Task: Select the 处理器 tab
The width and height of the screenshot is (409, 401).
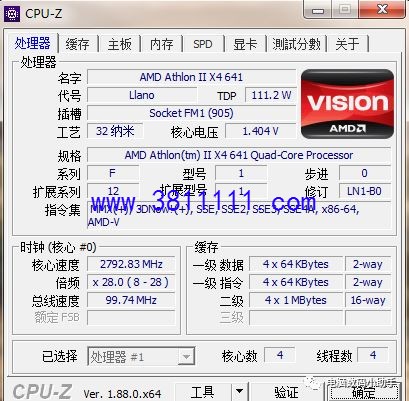Action: 32,43
